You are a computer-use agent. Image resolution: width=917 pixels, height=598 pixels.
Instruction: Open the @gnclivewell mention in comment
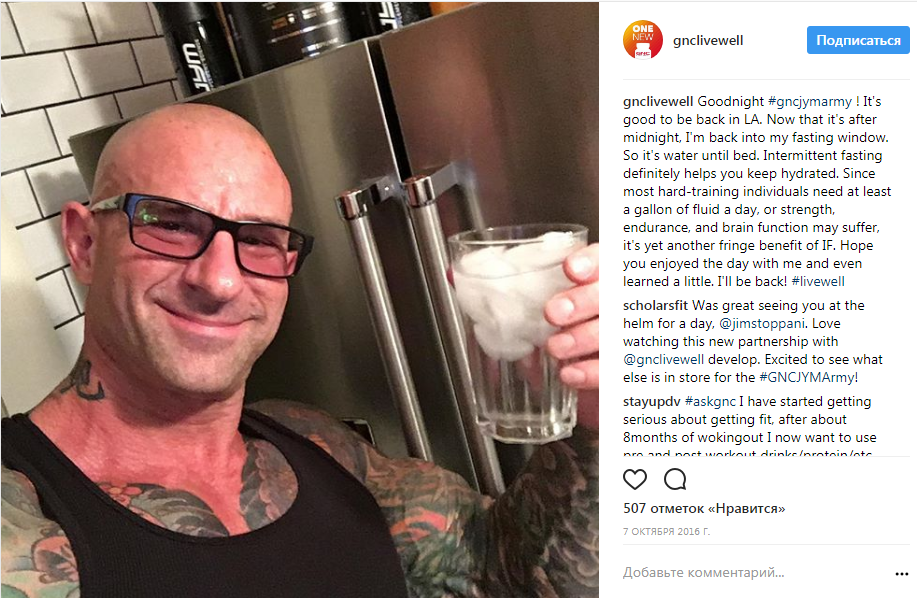click(663, 360)
